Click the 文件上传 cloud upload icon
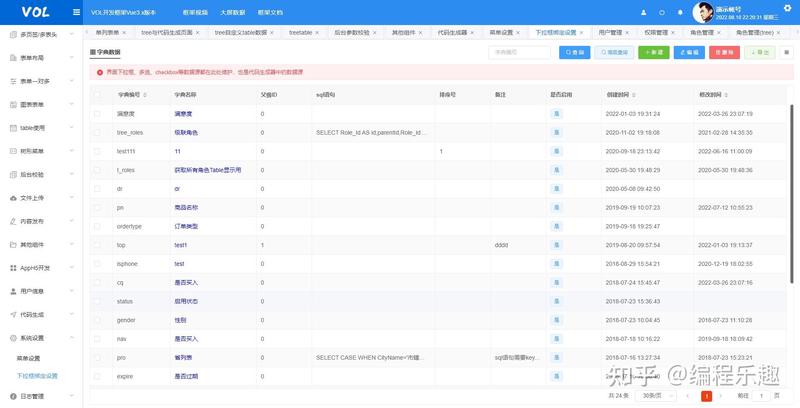The width and height of the screenshot is (800, 408). click(13, 198)
